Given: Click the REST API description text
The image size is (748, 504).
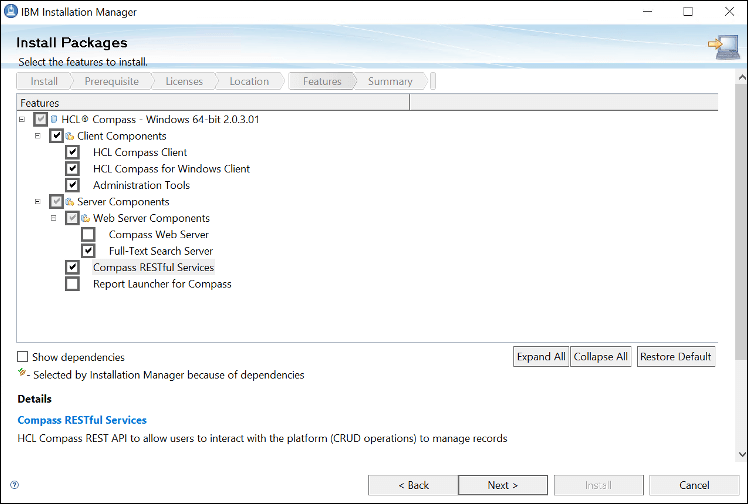Looking at the screenshot, I should pyautogui.click(x=262, y=438).
